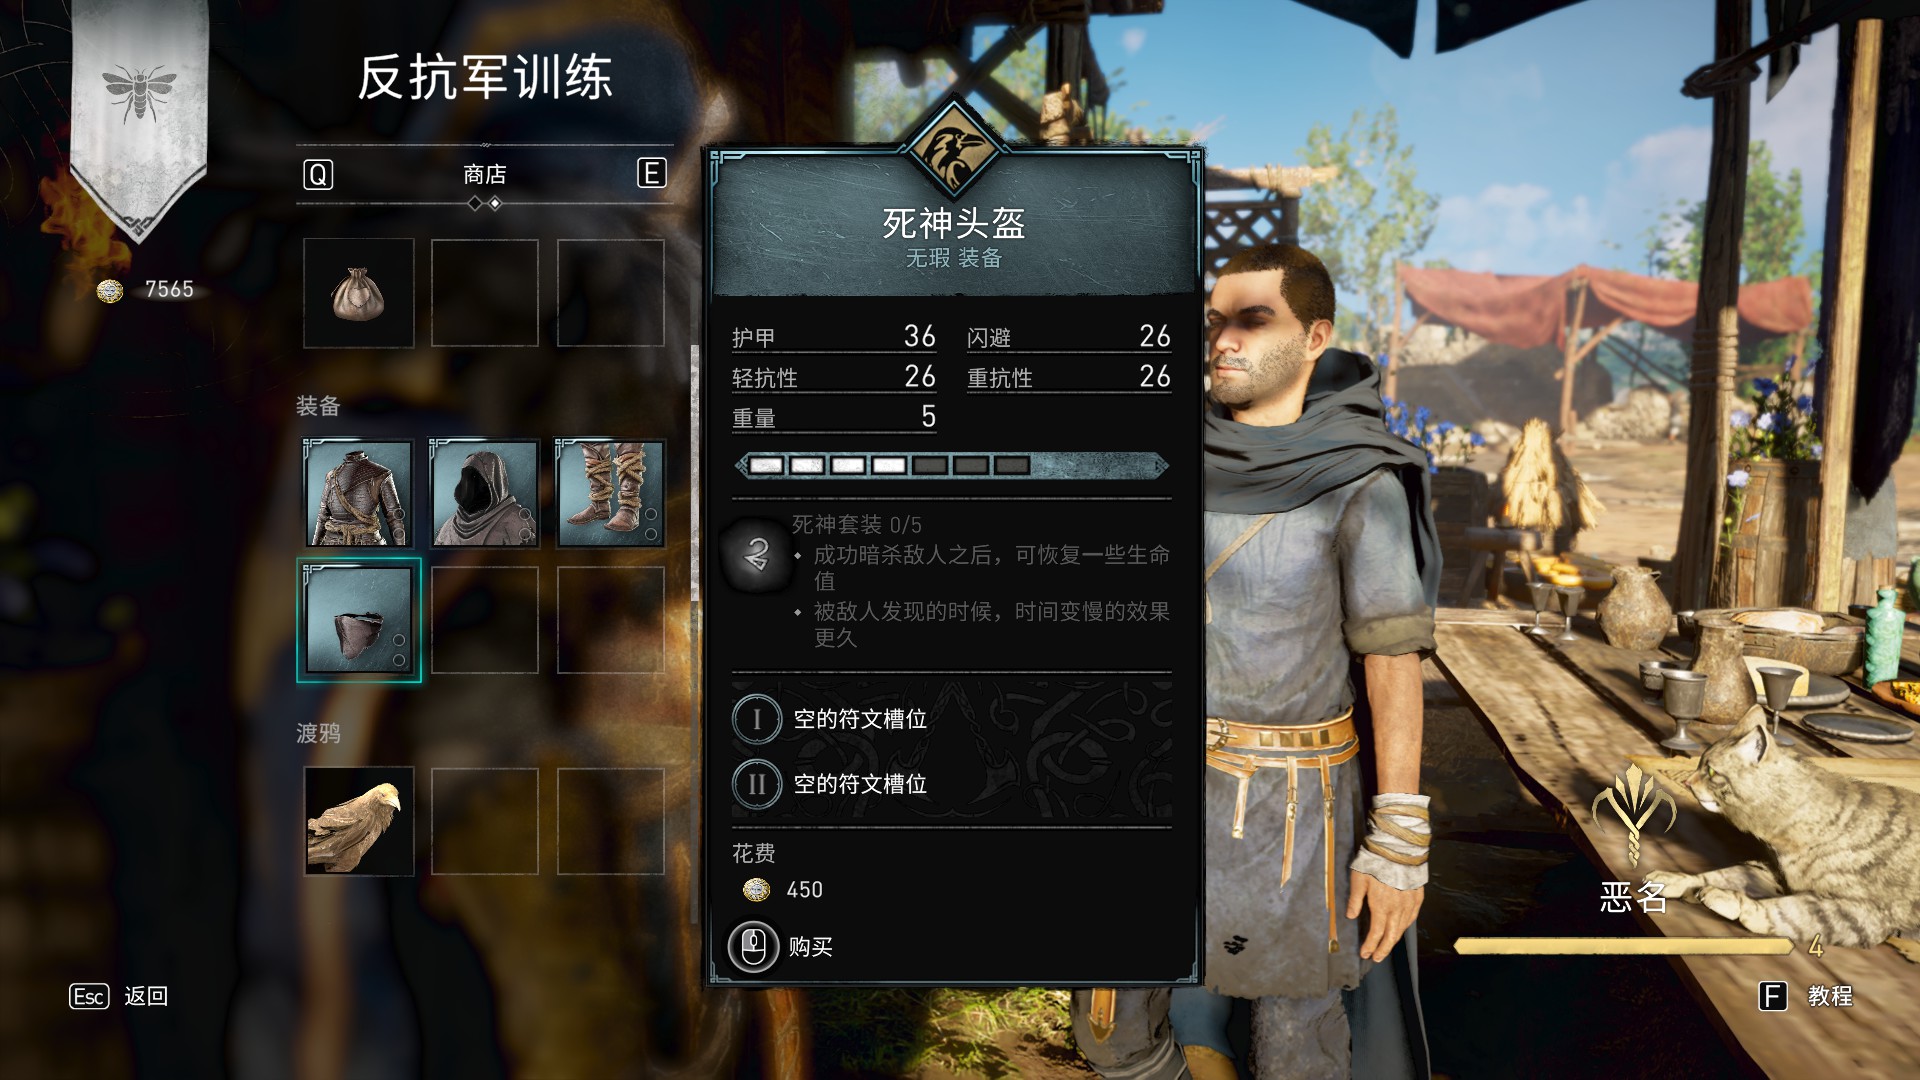
Task: Select the second empty rune slot II
Action: 830,784
